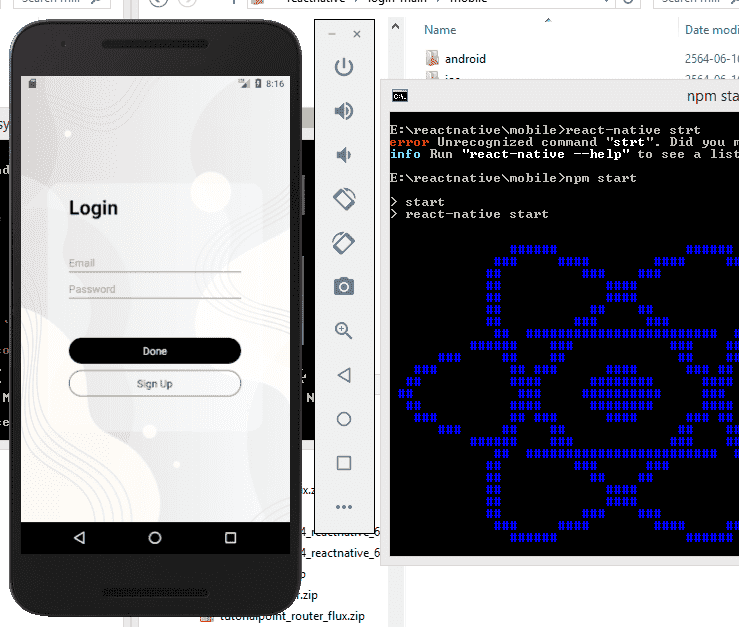Click Overview square in emulator side toolbar
739x627 pixels.
344,463
